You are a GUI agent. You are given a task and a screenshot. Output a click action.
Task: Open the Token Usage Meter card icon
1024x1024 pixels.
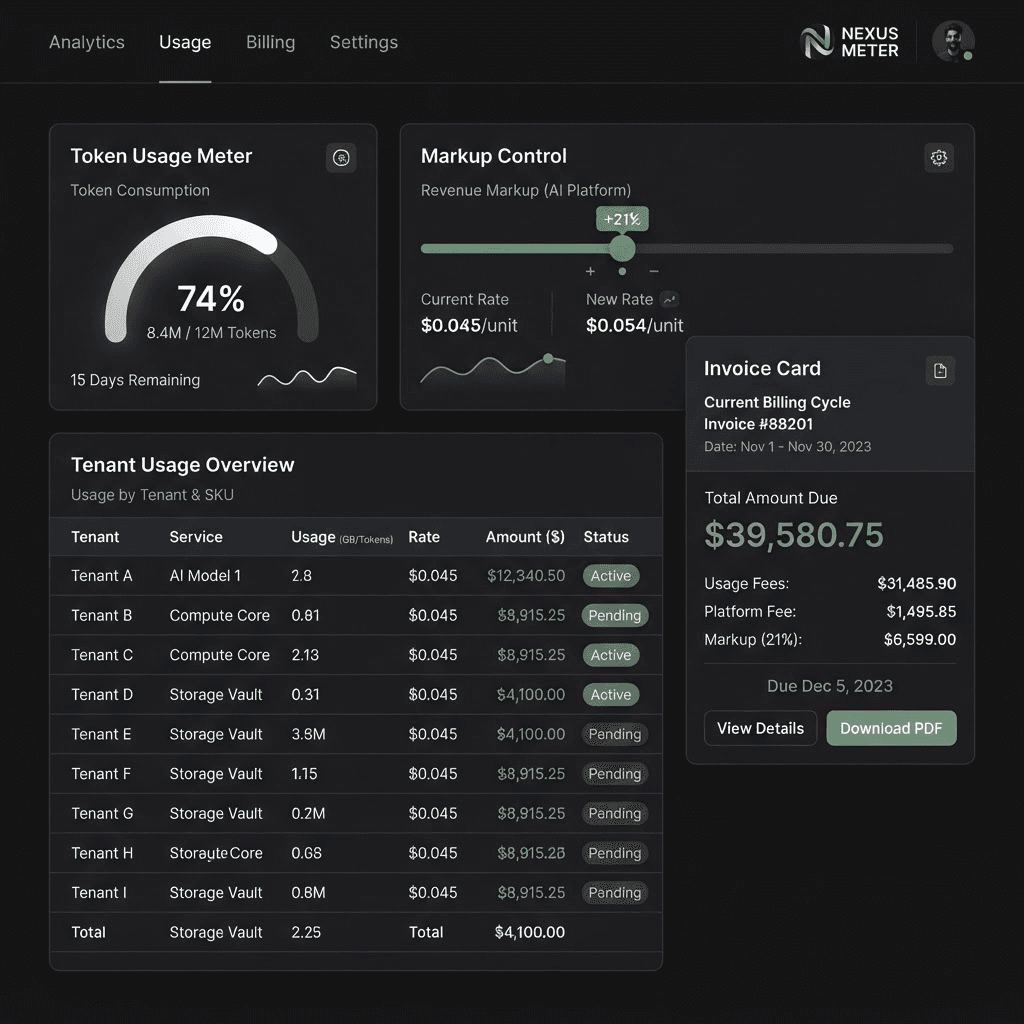tap(341, 157)
